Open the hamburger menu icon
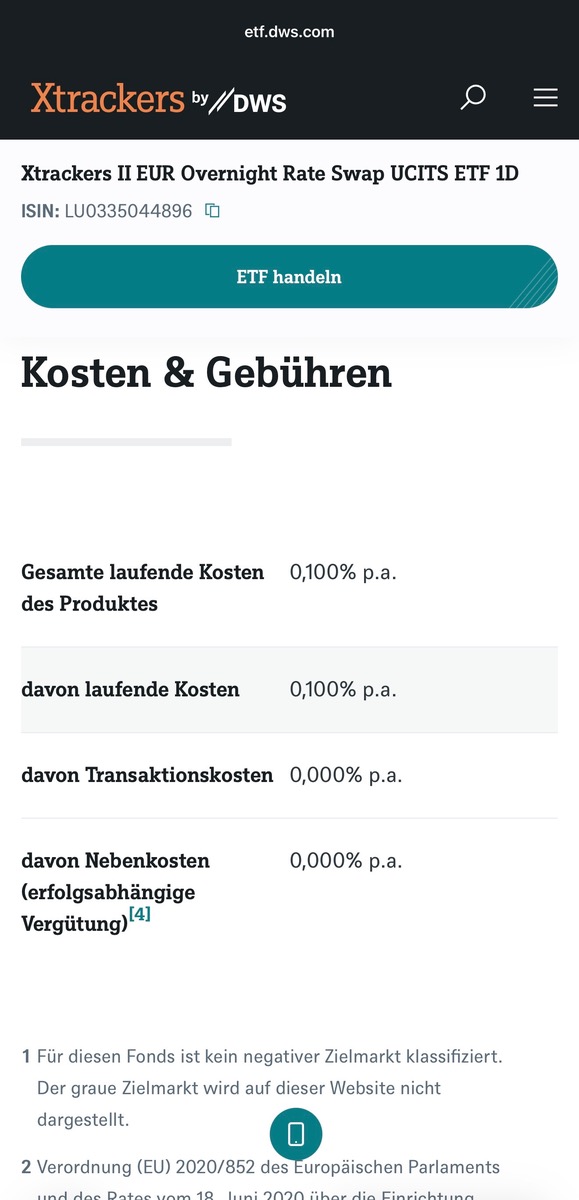This screenshot has width=579, height=1200. click(545, 97)
